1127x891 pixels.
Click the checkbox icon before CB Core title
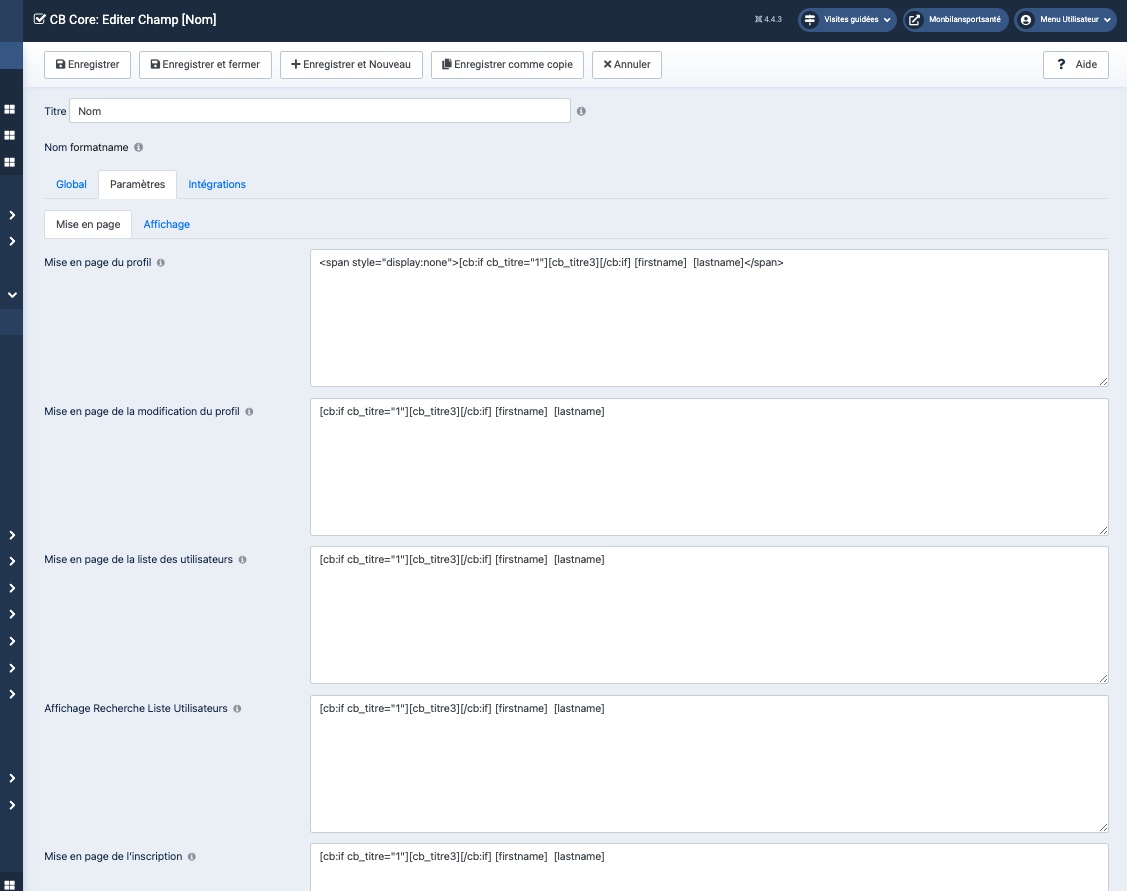coord(40,19)
